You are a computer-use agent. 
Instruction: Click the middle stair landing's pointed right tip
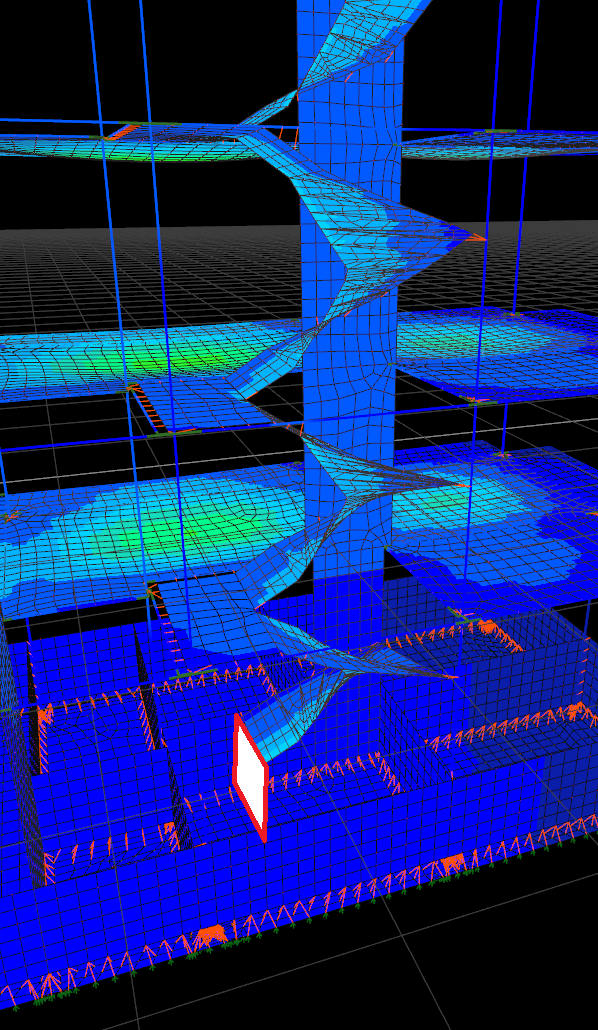(459, 485)
